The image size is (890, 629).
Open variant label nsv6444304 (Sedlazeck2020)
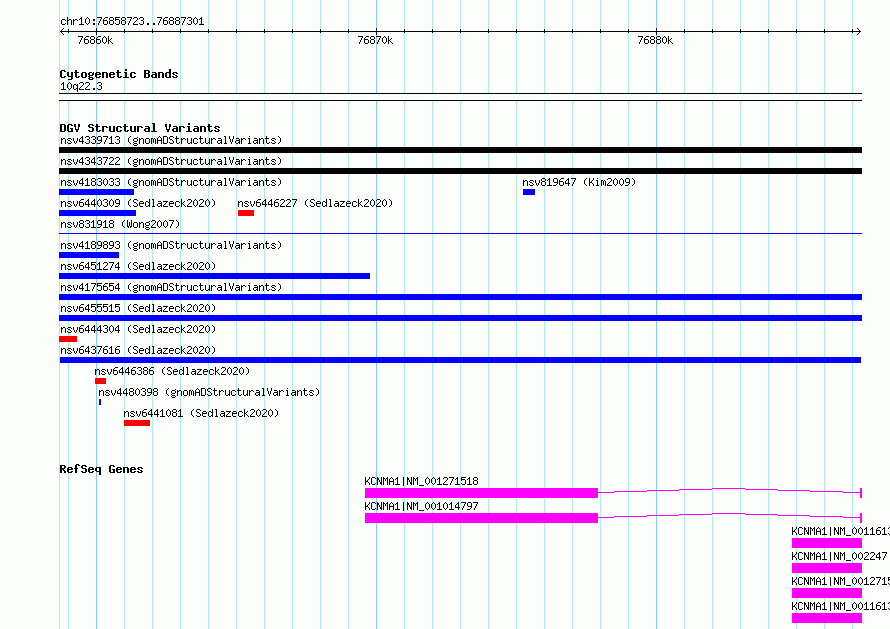click(x=138, y=329)
